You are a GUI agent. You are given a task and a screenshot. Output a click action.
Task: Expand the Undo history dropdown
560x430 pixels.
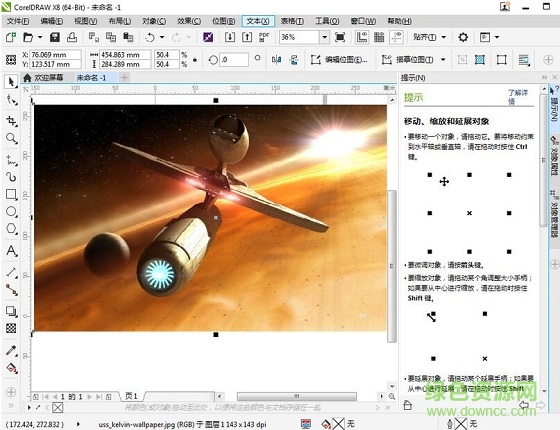[x=162, y=37]
